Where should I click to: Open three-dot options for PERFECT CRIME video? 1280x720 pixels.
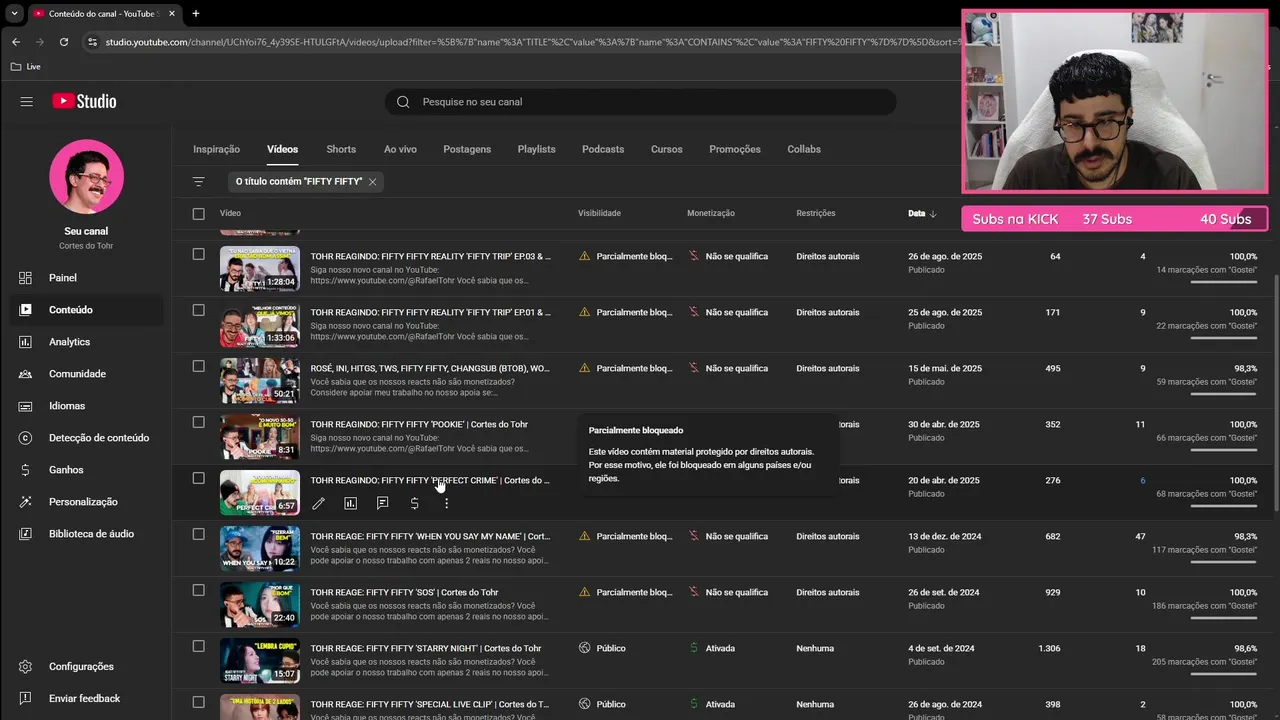446,504
